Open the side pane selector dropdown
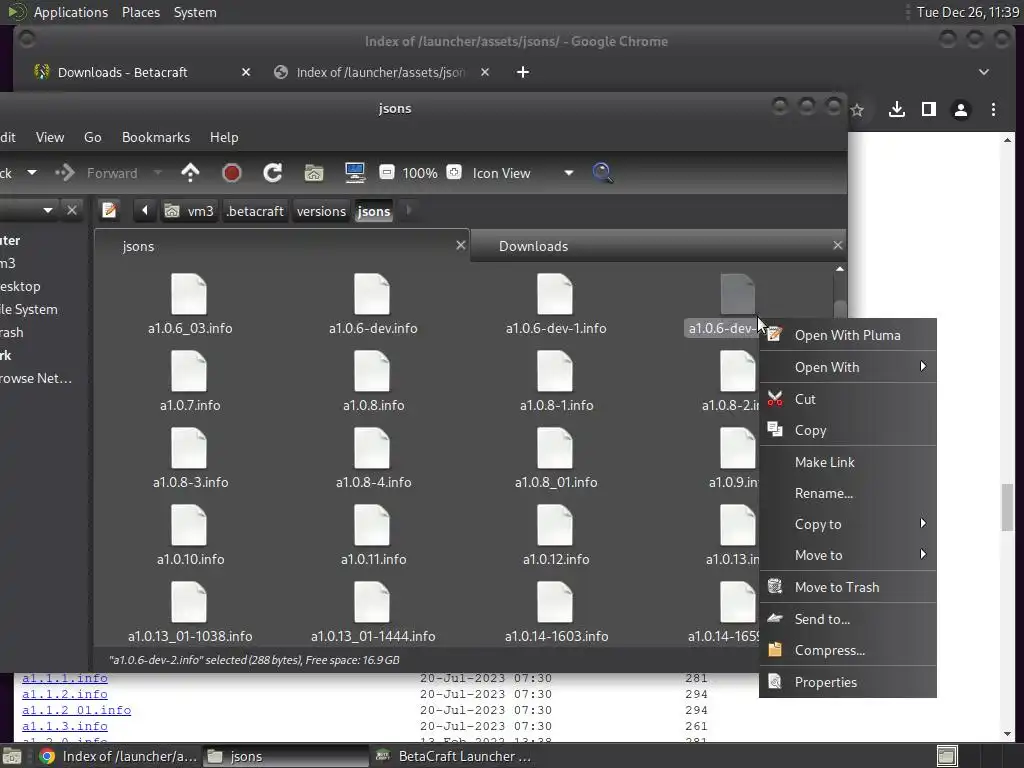The width and height of the screenshot is (1024, 768). pyautogui.click(x=47, y=210)
